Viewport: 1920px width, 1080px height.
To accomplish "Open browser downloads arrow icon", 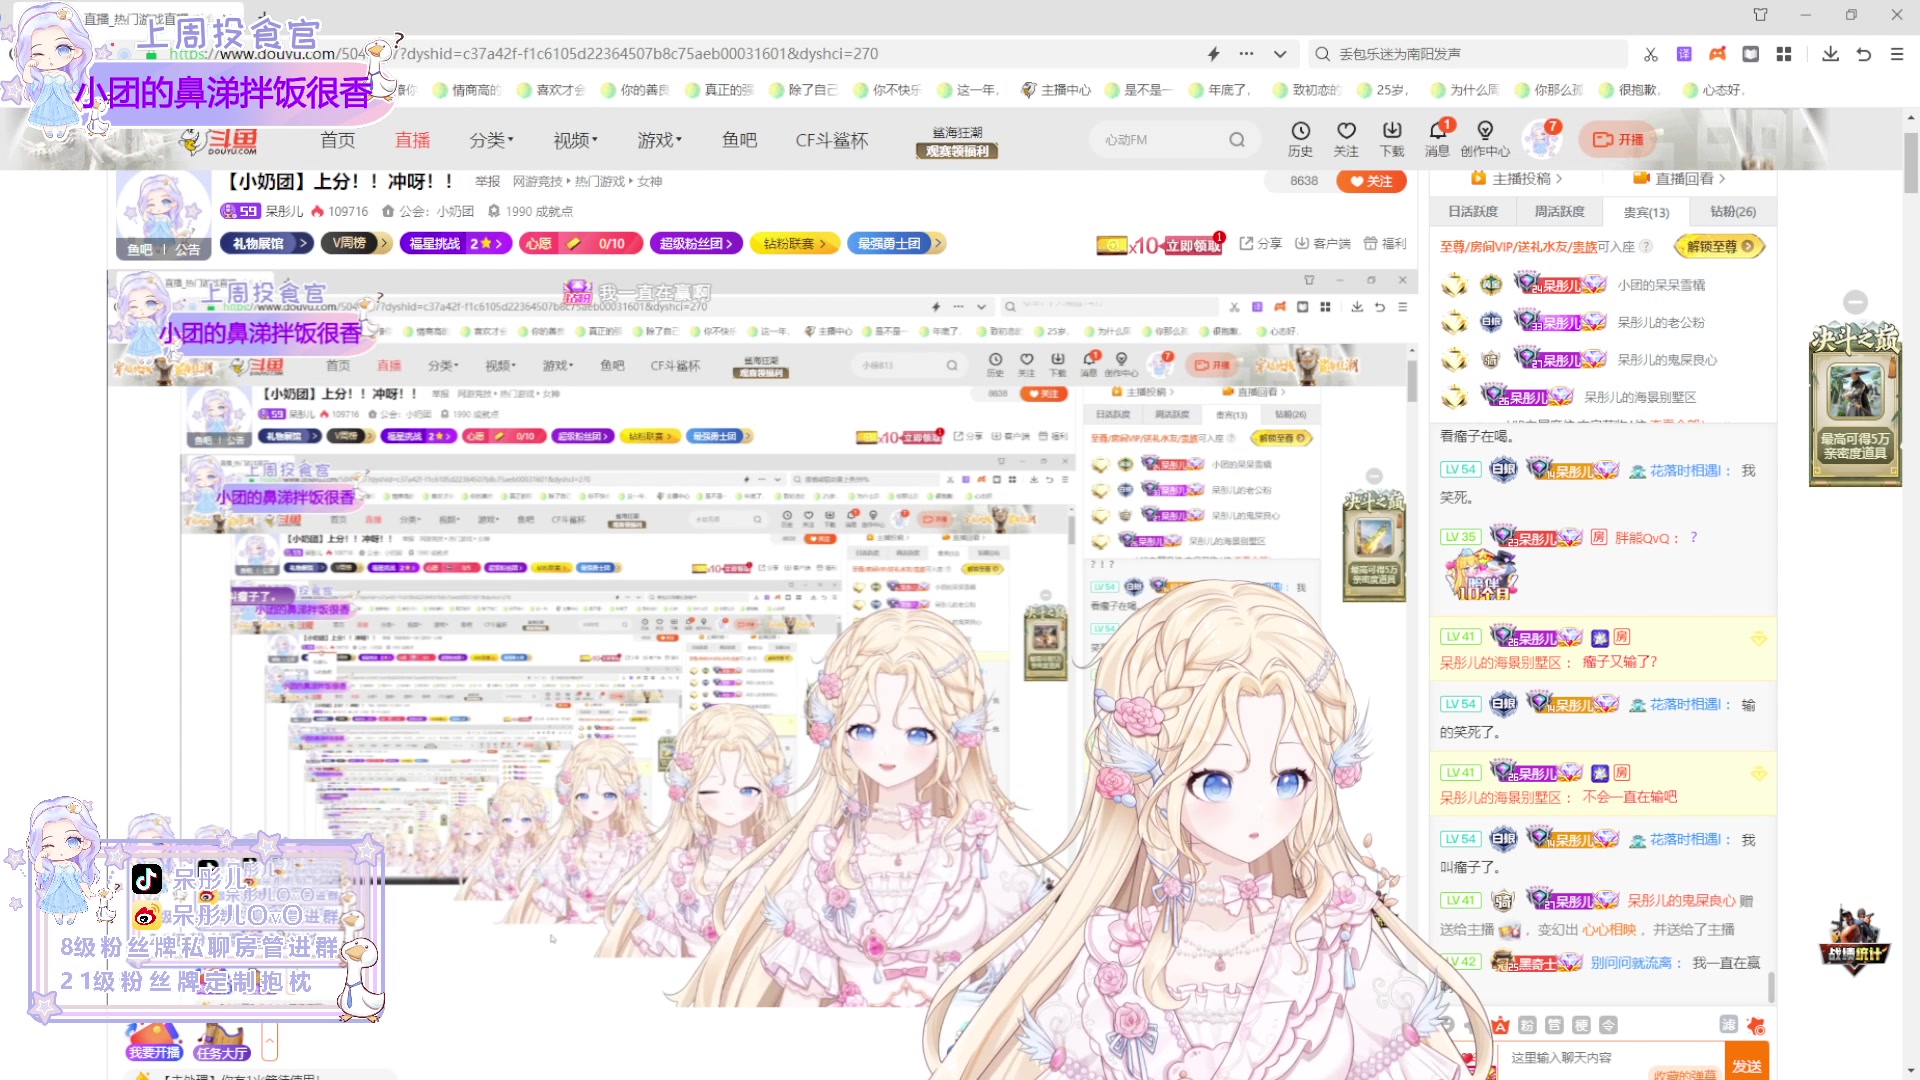I will [1830, 54].
